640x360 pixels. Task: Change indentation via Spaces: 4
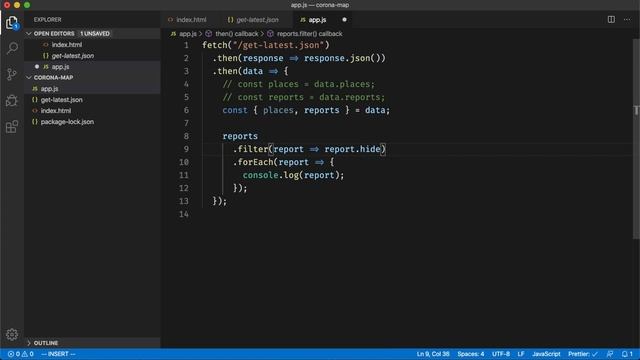click(x=471, y=354)
